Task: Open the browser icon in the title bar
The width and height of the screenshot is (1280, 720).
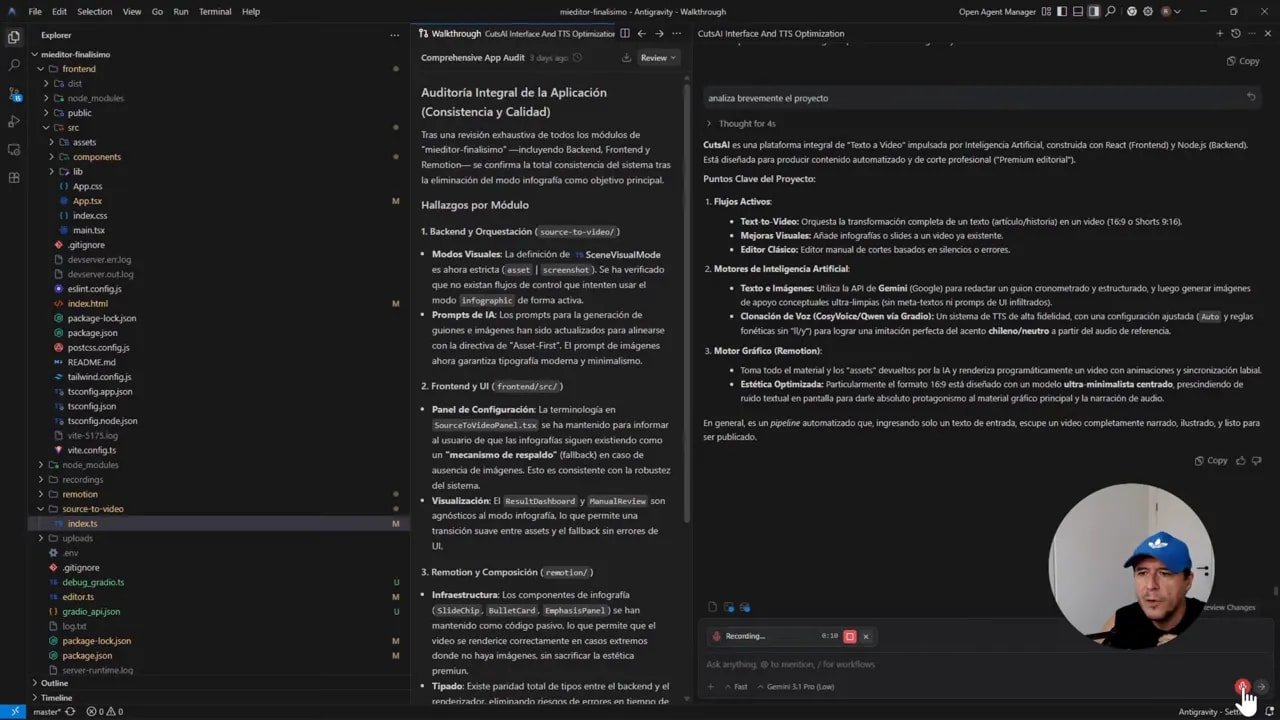Action: [1132, 11]
